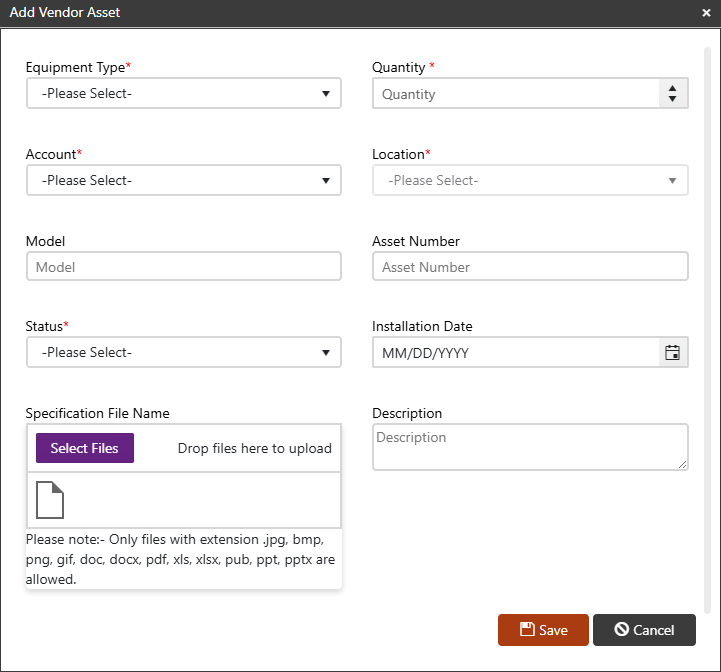Click the 'Please note' allowed extensions text
Screen dimensions: 721x672
tap(180, 559)
